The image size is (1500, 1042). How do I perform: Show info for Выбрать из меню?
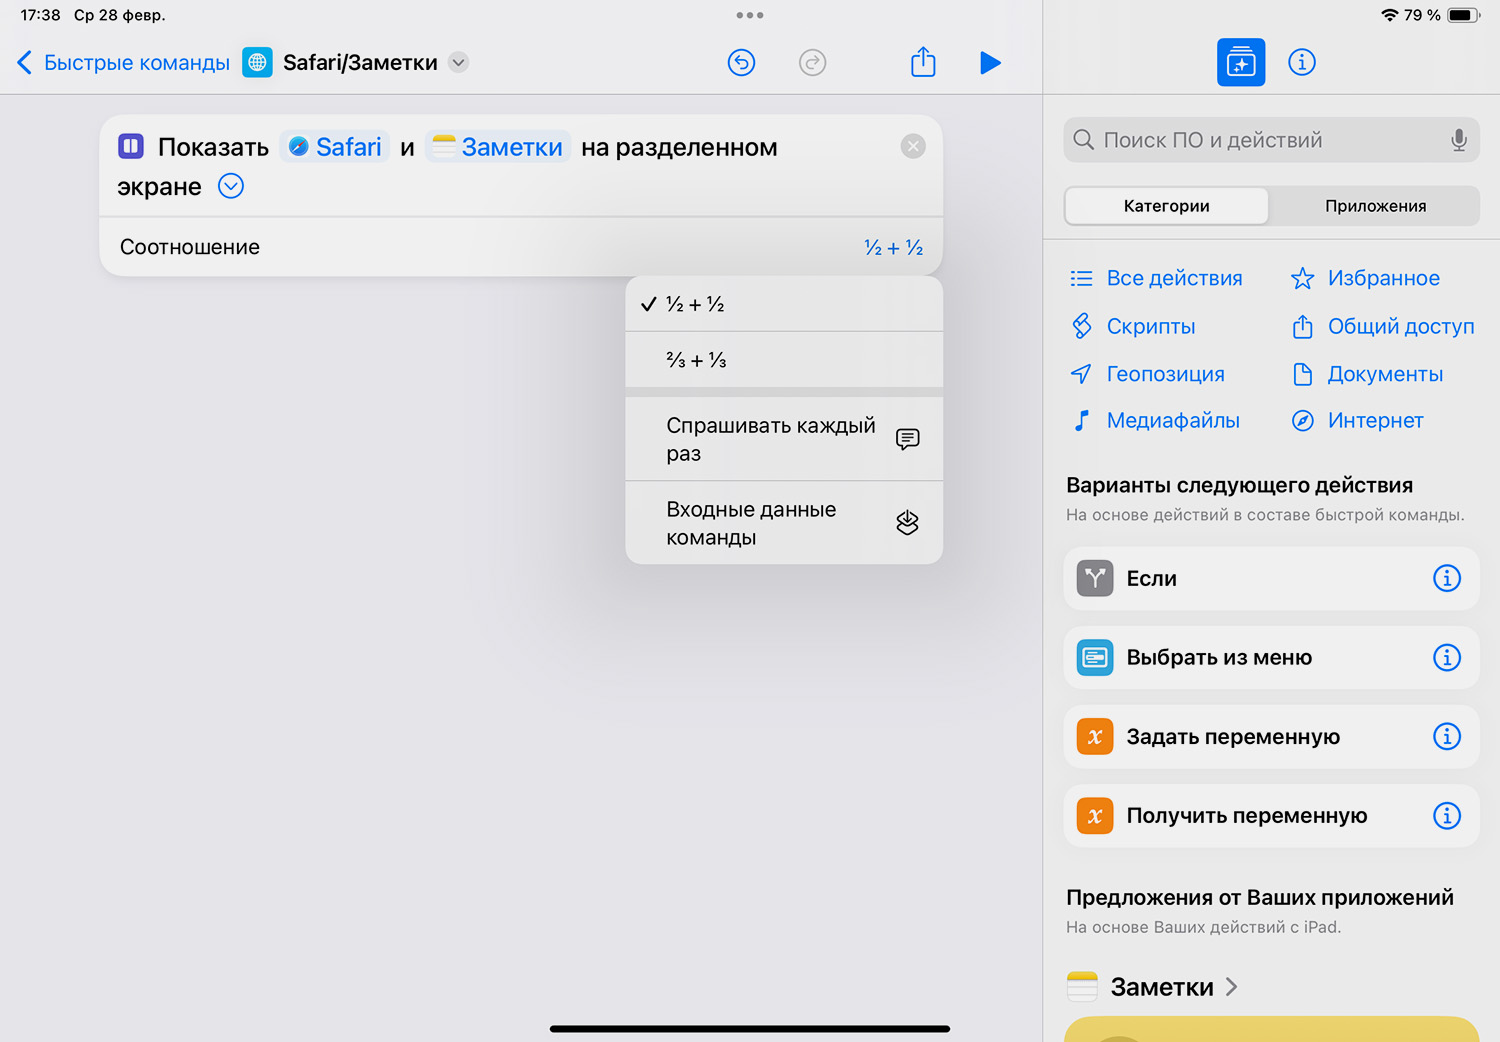(x=1447, y=657)
